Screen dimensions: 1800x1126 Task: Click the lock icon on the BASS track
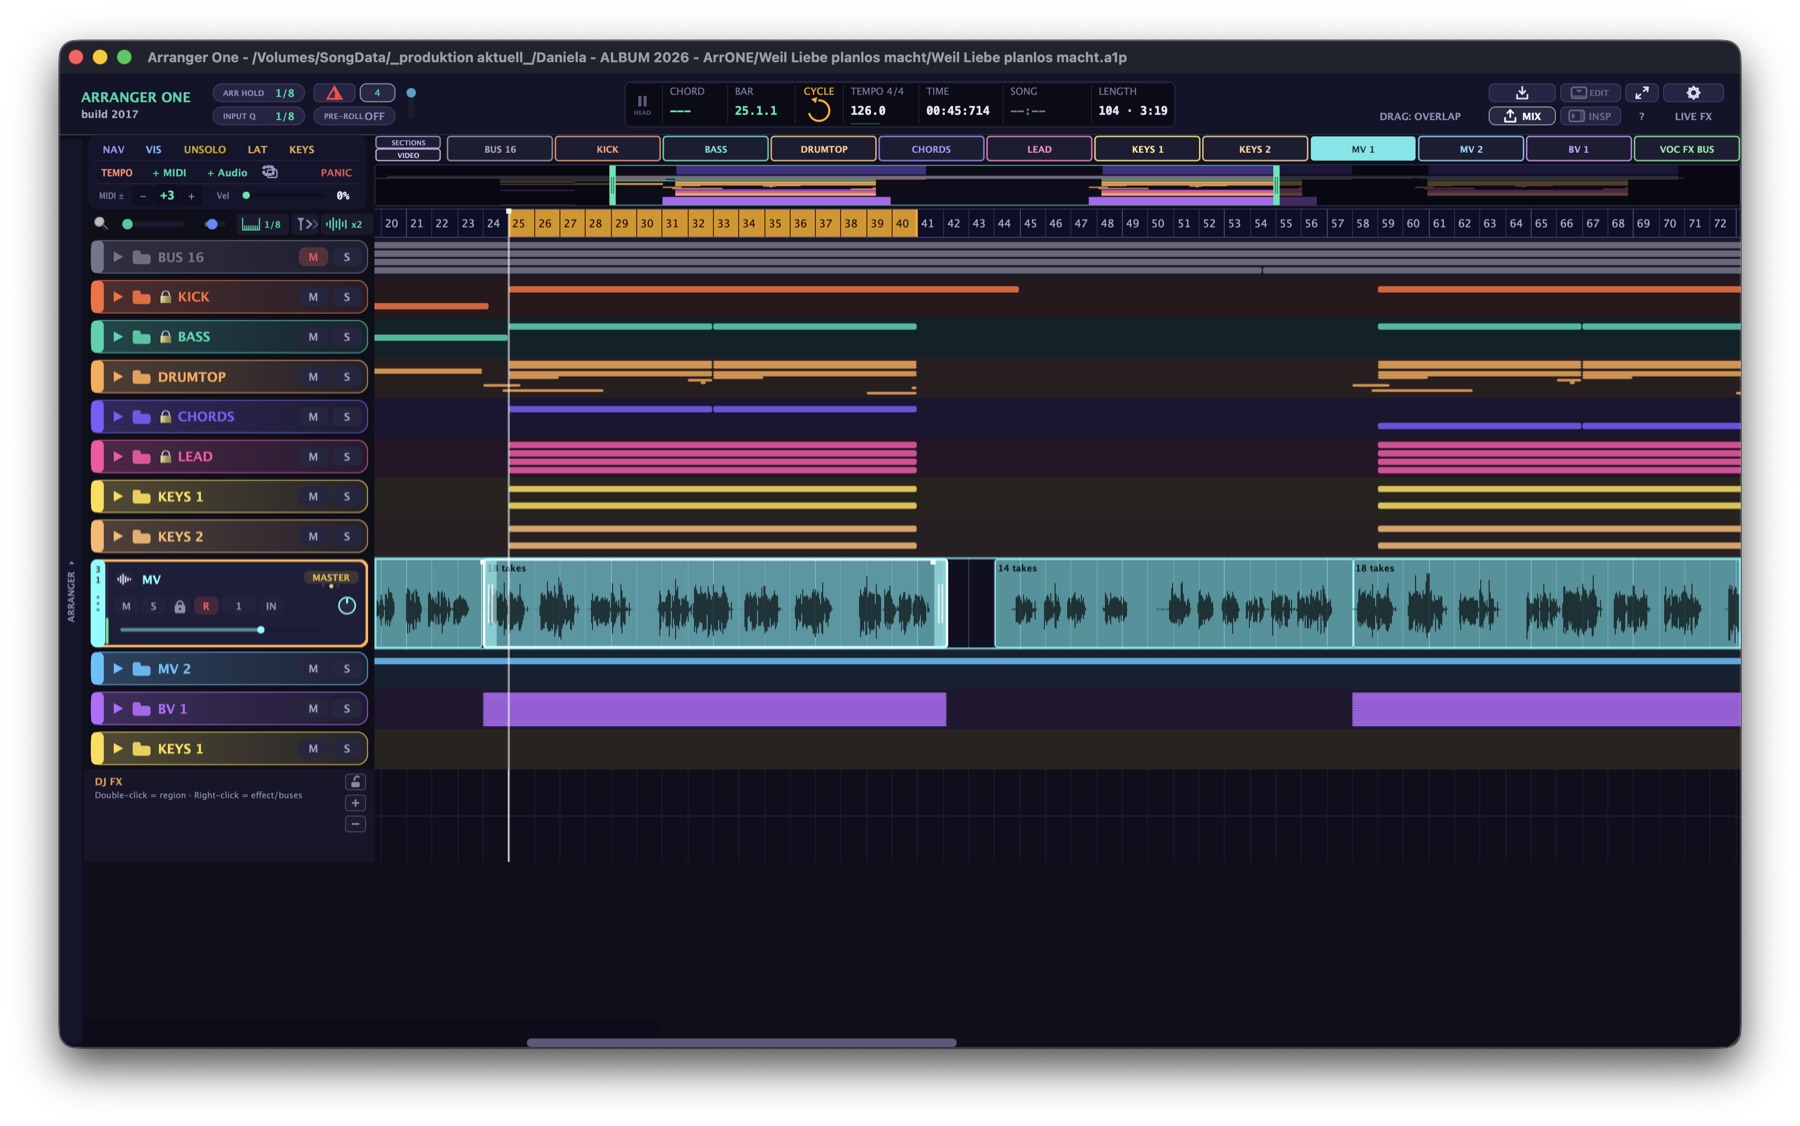pyautogui.click(x=166, y=337)
